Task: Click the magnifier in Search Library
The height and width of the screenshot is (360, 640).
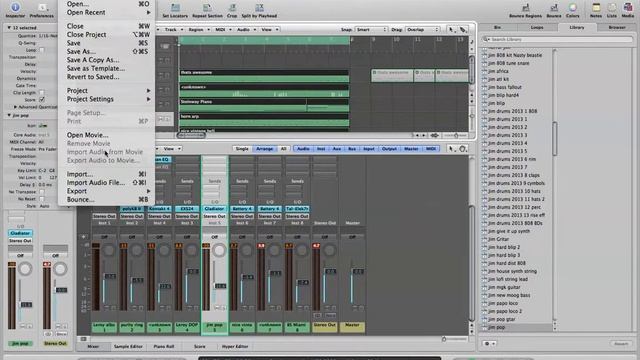Action: pos(486,39)
